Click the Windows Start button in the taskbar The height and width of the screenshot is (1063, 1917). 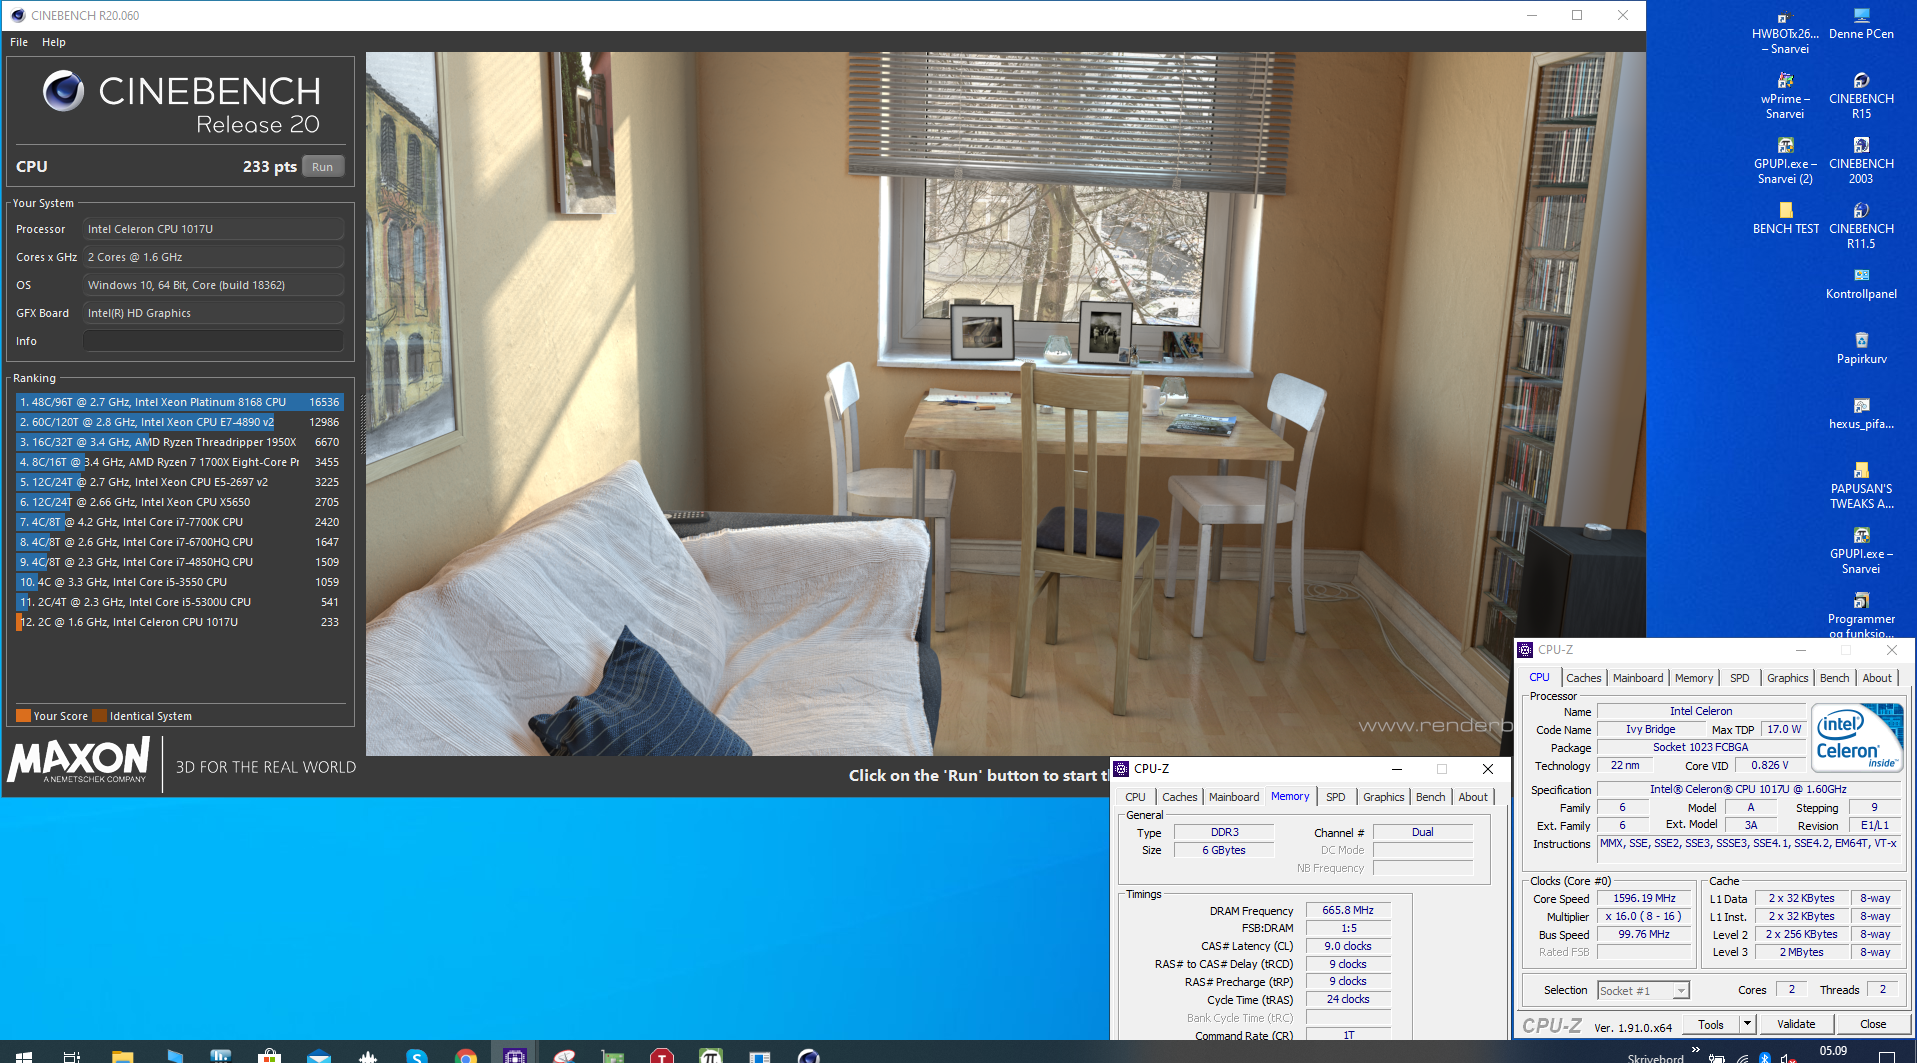coord(24,1056)
